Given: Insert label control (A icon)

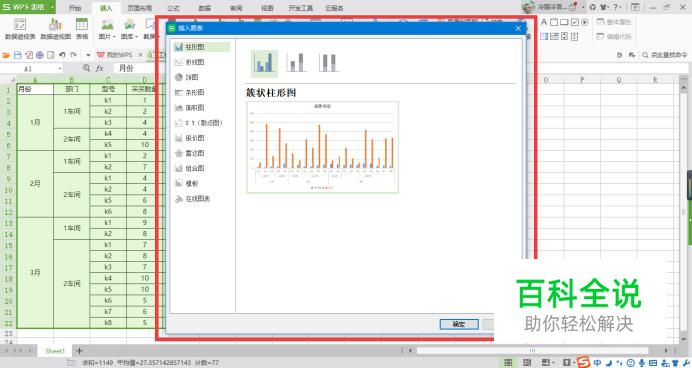Looking at the screenshot, I should (x=544, y=22).
